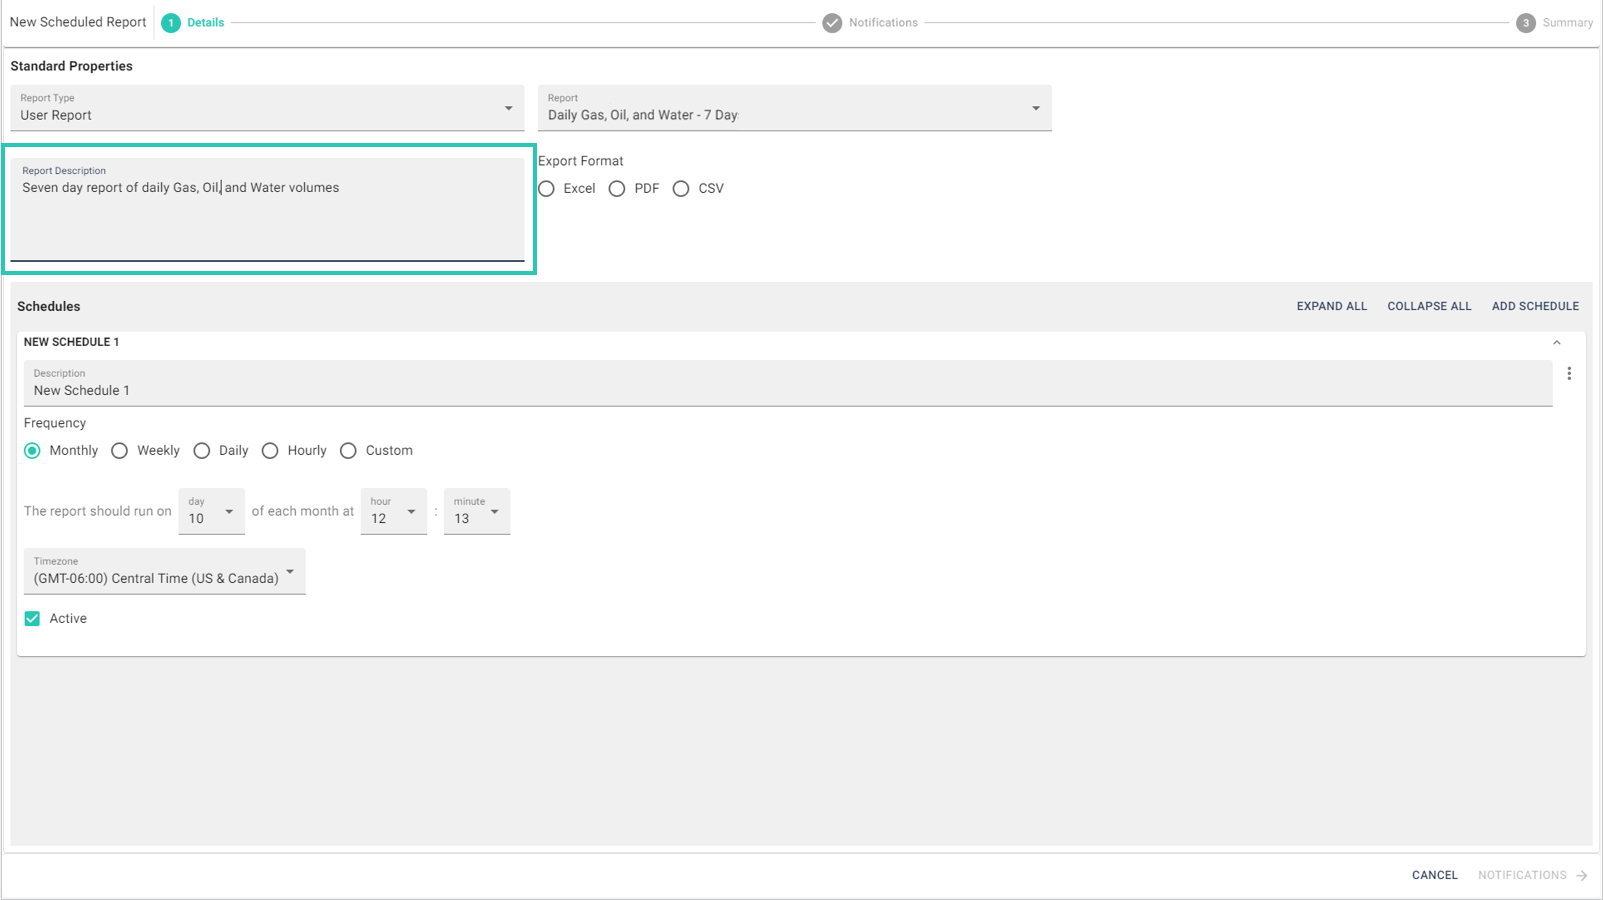1603x900 pixels.
Task: Click the Standard Properties heading
Action: (71, 66)
